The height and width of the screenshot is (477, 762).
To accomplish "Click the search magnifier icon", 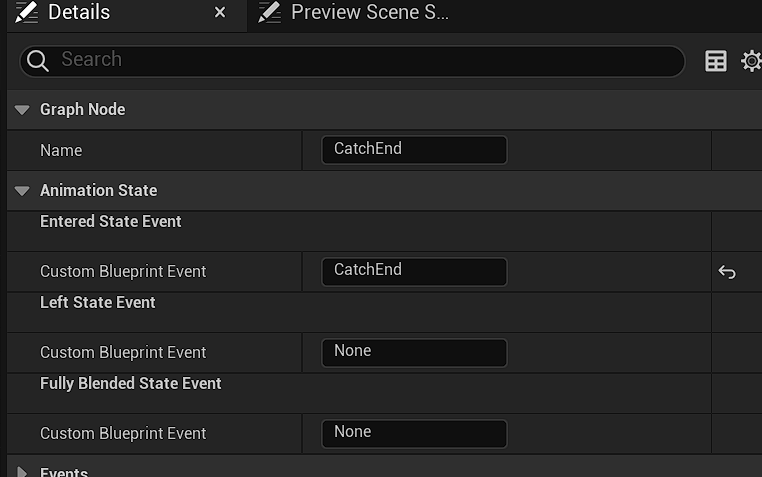I will (37, 61).
